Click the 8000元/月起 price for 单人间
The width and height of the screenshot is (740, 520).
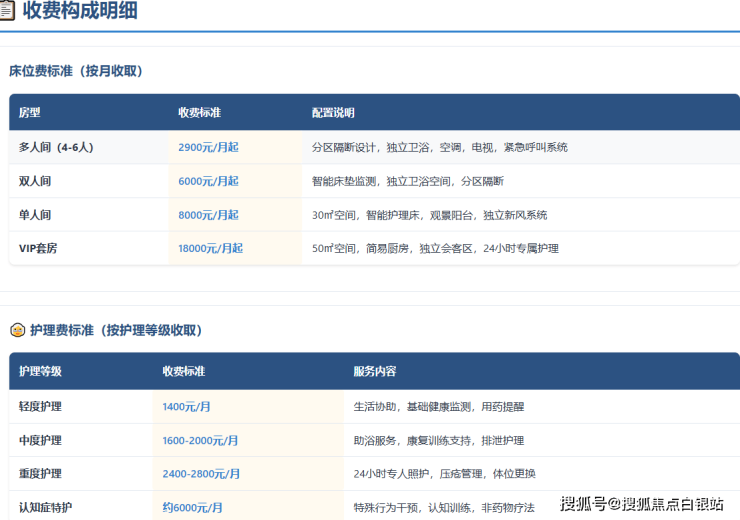click(208, 215)
